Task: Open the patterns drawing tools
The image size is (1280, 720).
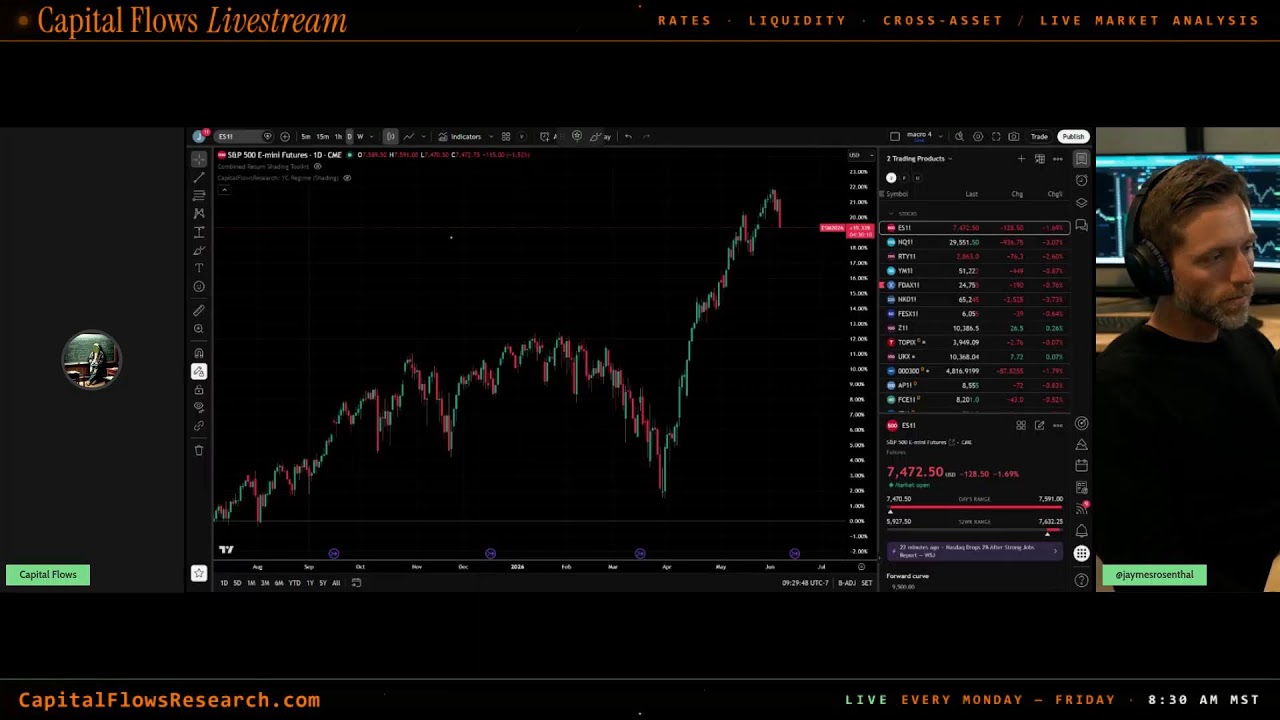Action: [199, 213]
